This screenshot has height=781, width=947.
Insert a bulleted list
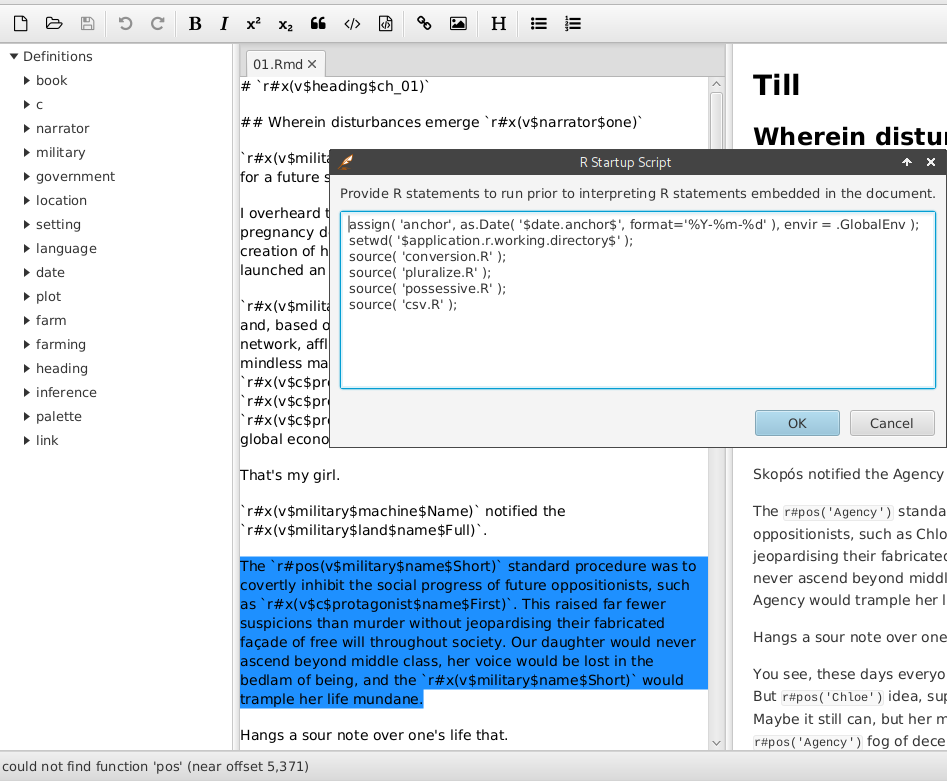click(x=538, y=23)
